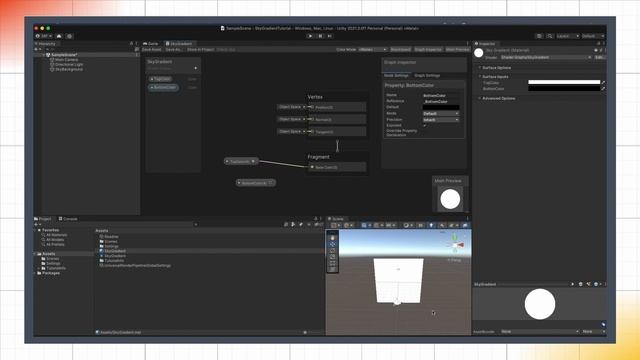640x360 pixels.
Task: Open the search icon in the top right toolbar
Action: pyautogui.click(x=550, y=36)
